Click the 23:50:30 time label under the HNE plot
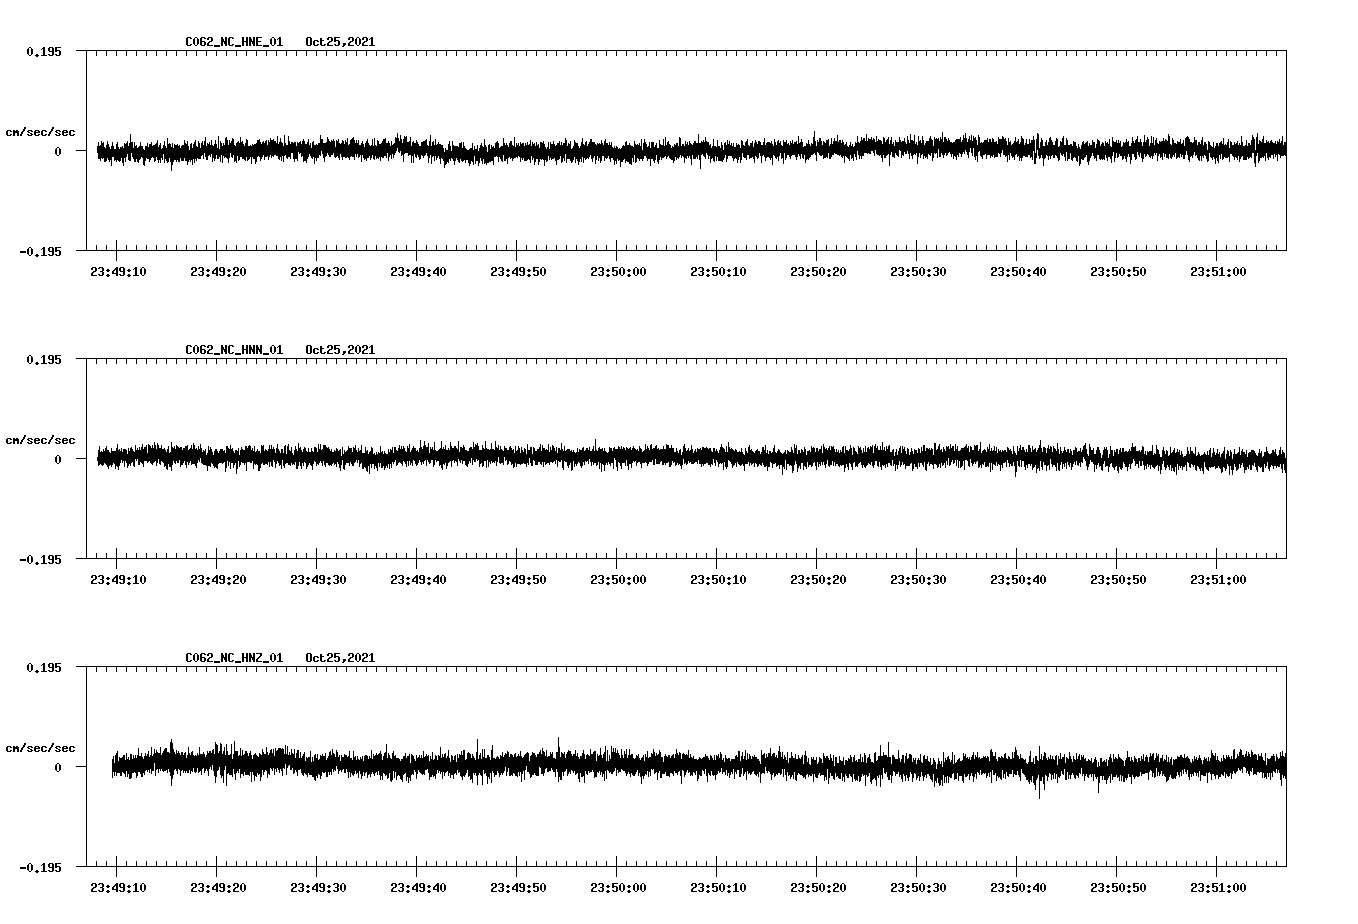The height and width of the screenshot is (924, 1358). click(918, 271)
